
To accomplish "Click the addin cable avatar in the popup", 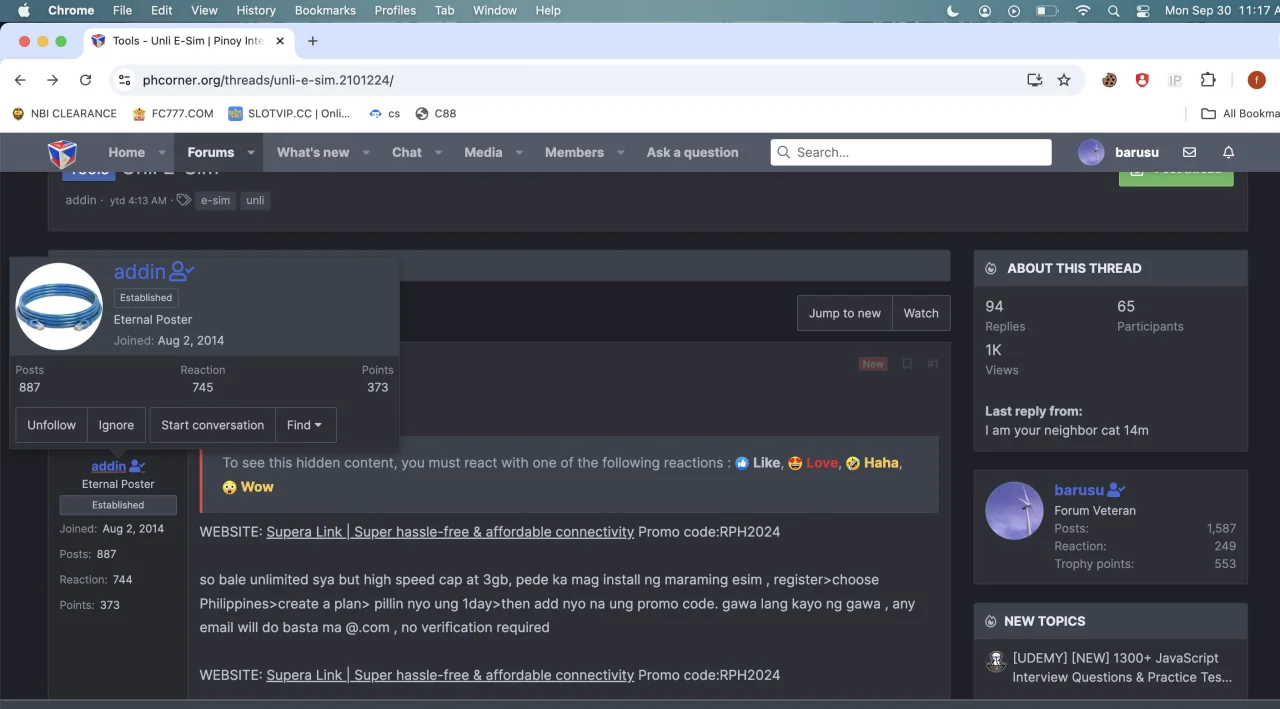I will (60, 306).
